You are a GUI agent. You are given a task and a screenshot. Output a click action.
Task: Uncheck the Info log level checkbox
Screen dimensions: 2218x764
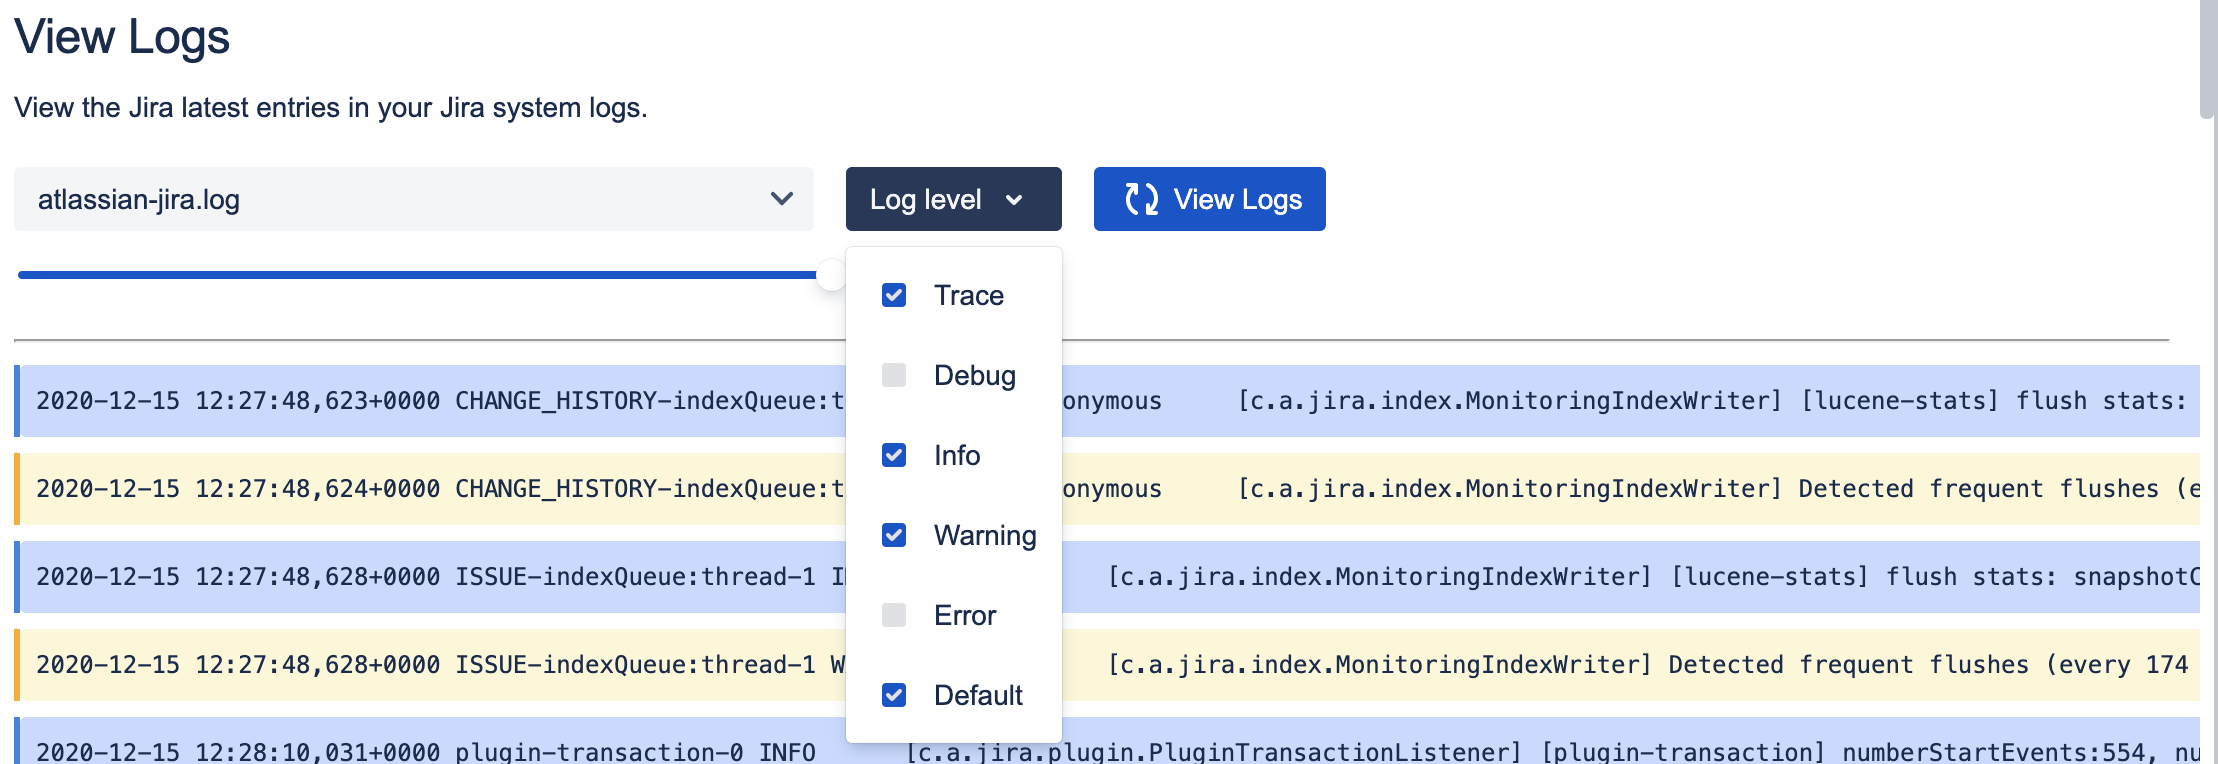click(894, 455)
